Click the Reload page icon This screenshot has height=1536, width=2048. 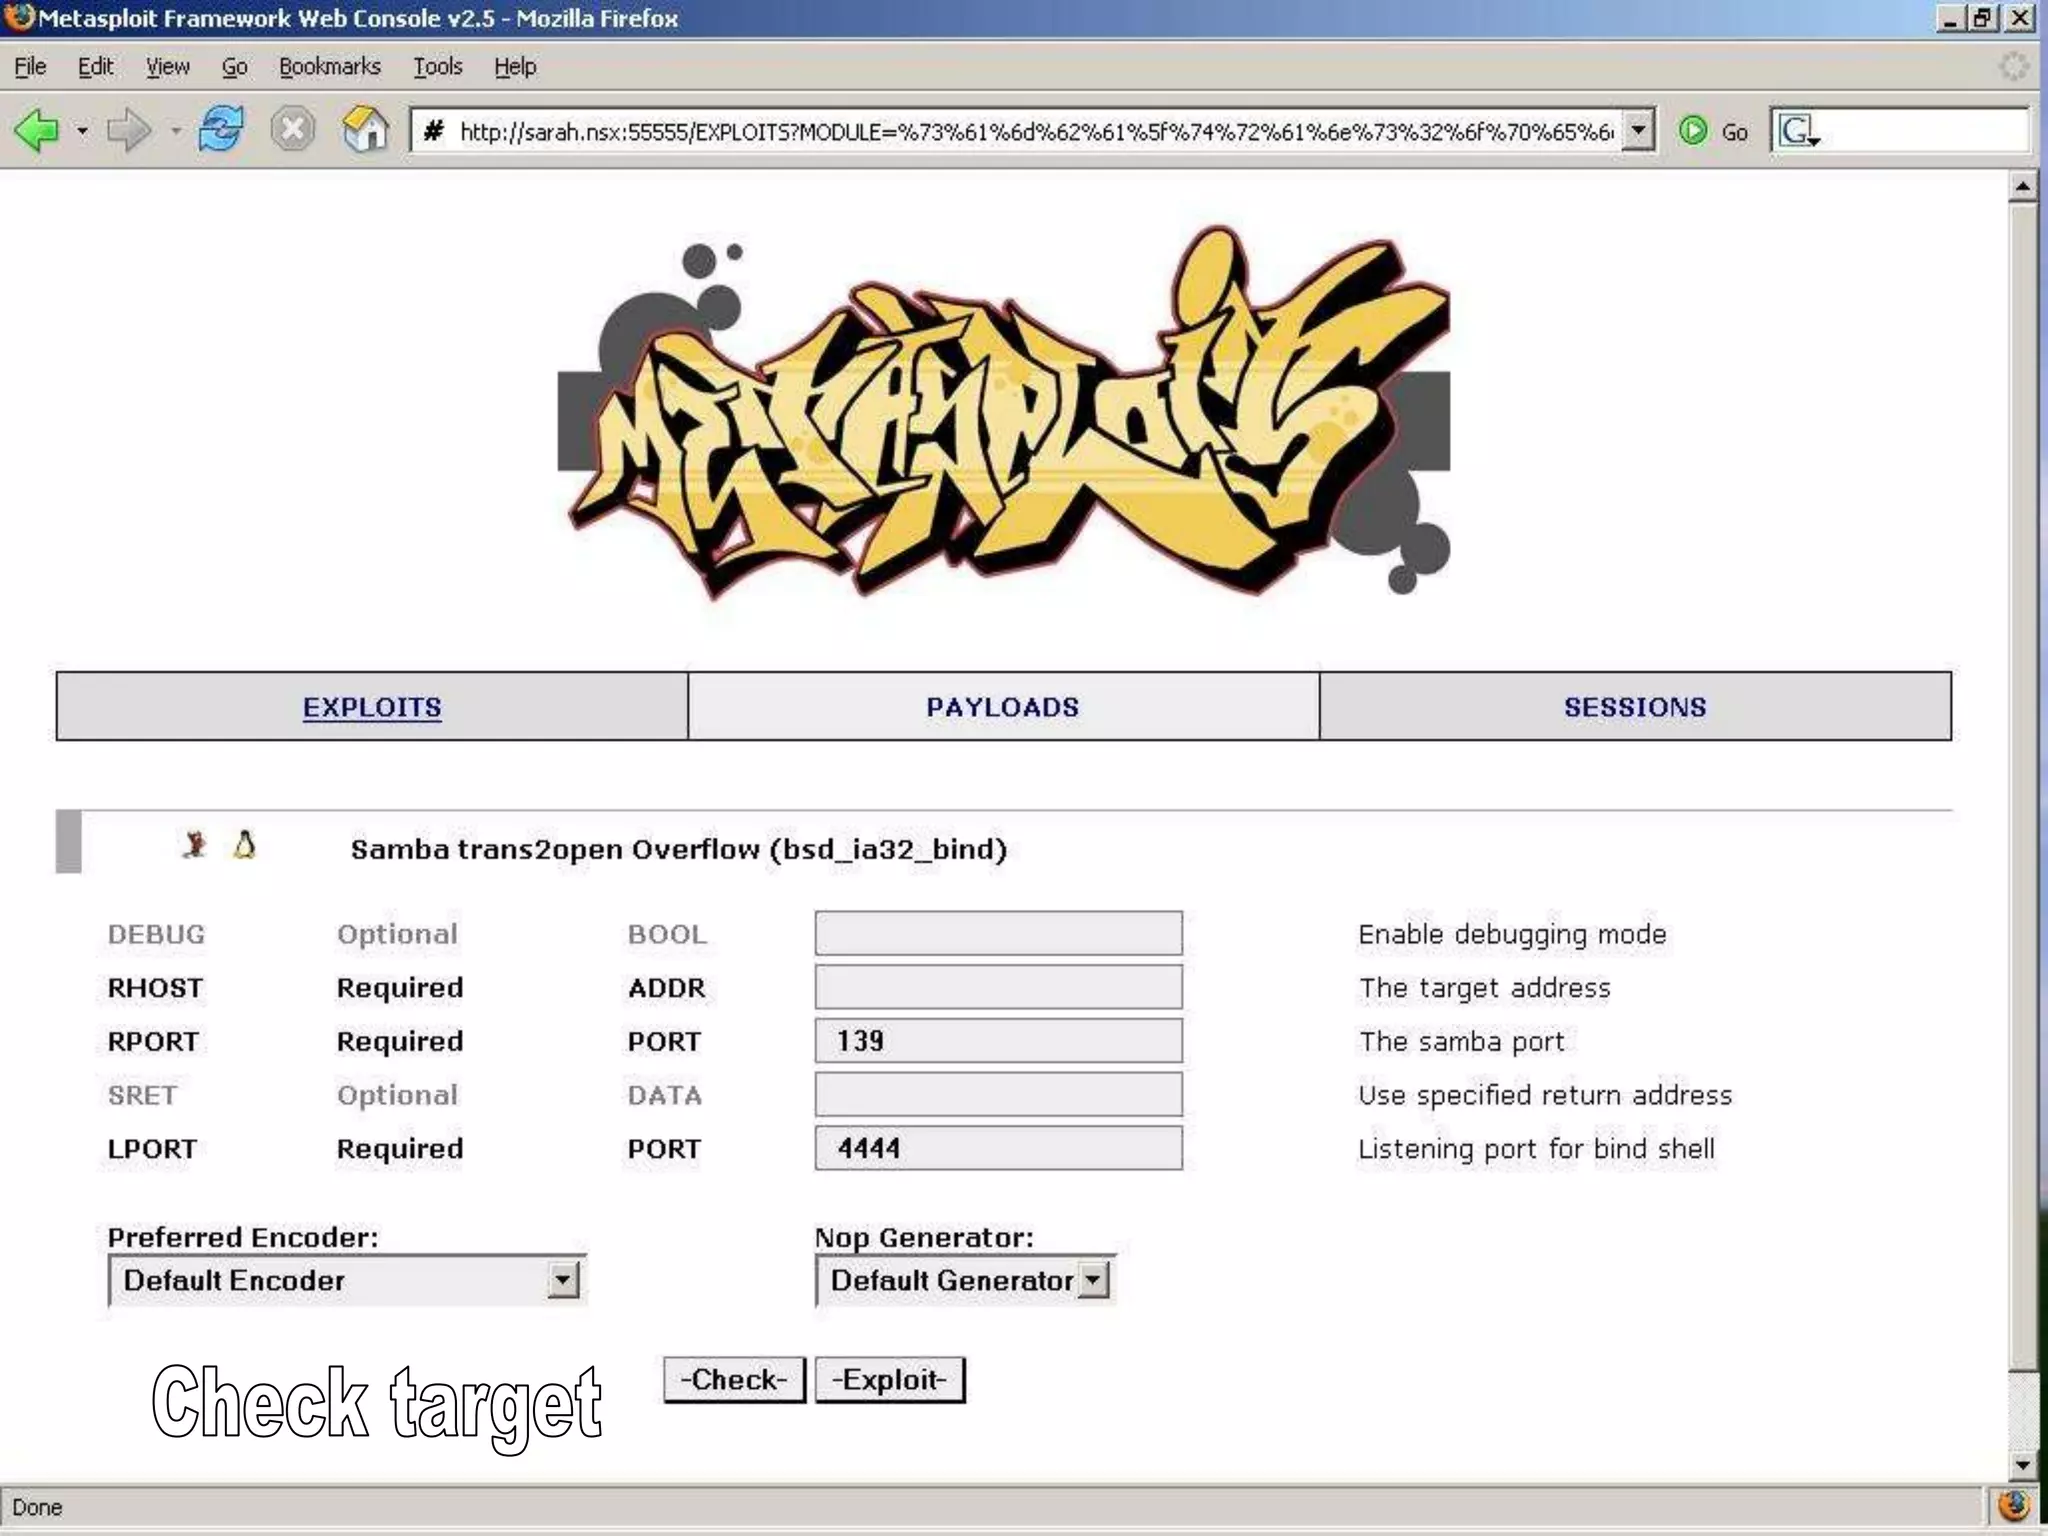220,130
